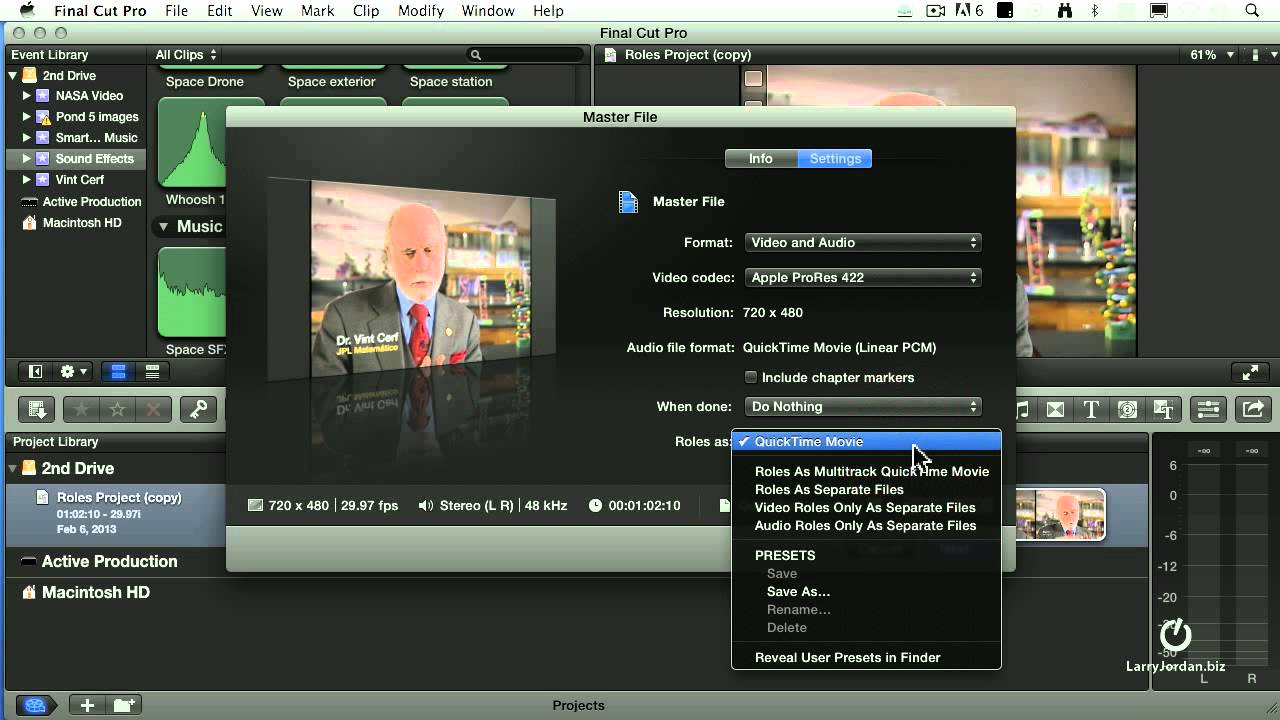Open the titles browser T icon

pyautogui.click(x=1091, y=409)
